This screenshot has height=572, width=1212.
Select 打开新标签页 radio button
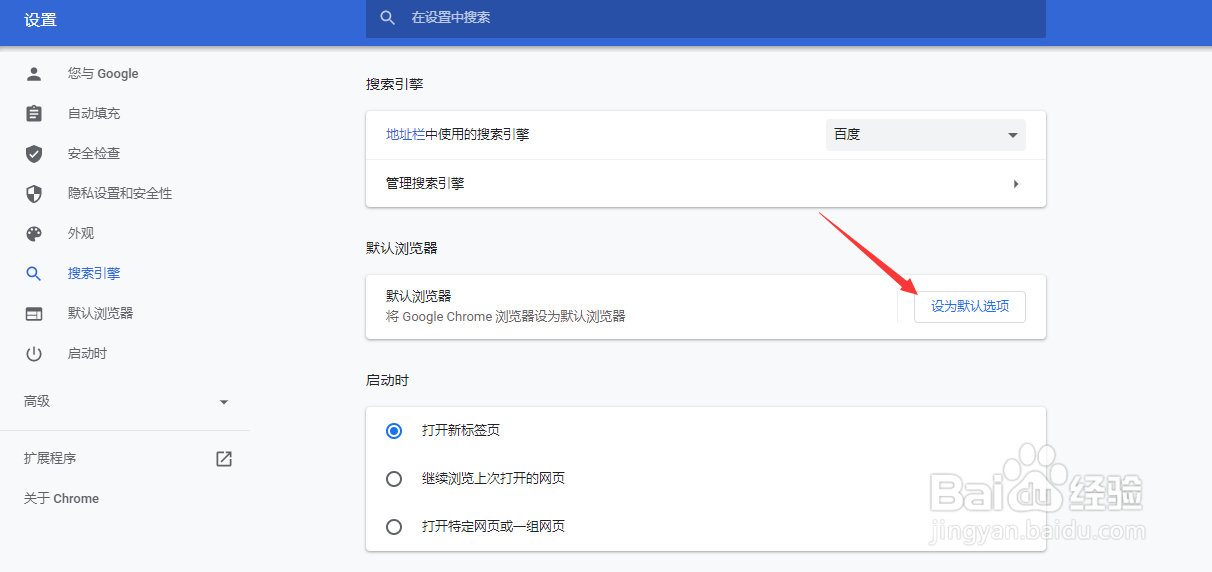coord(394,430)
